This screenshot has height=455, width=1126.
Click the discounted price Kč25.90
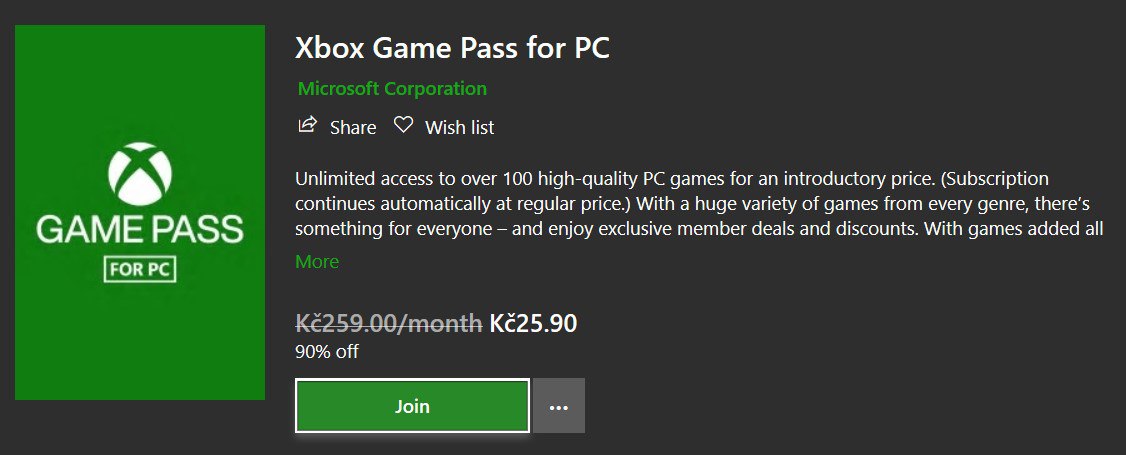point(533,324)
